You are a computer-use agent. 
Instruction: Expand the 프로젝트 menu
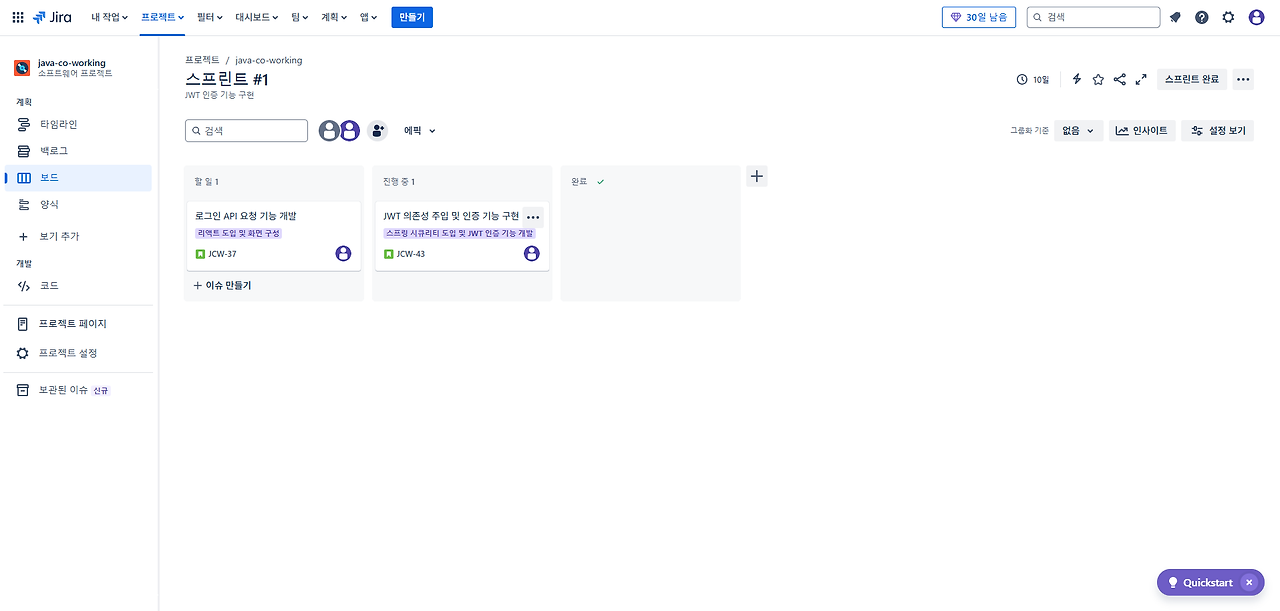pyautogui.click(x=163, y=17)
